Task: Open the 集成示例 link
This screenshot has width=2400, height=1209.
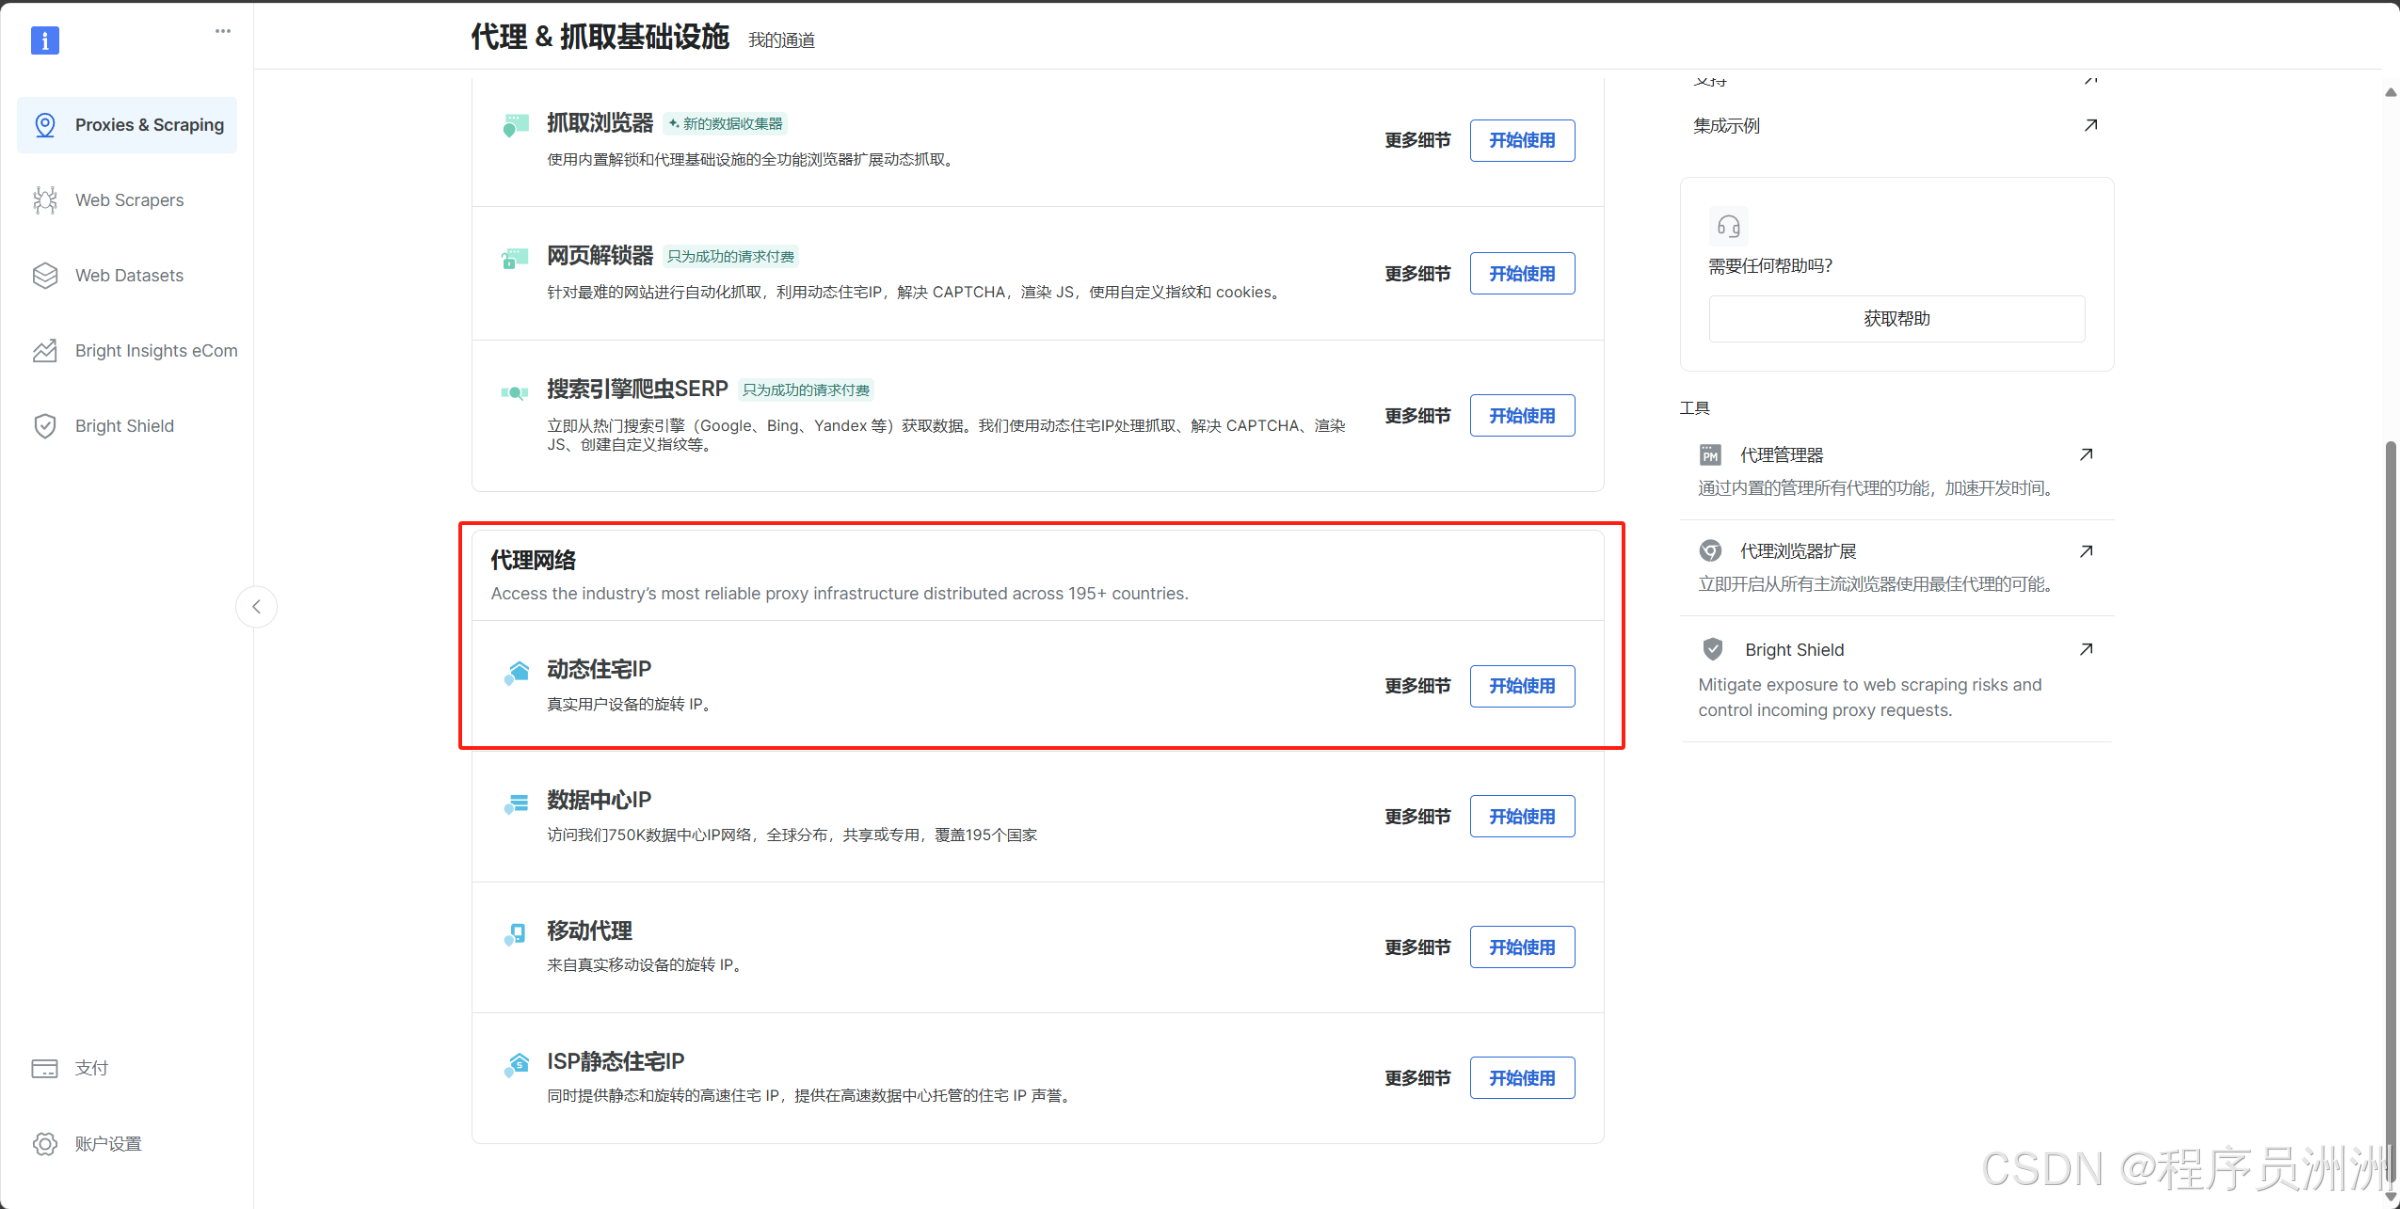Action: [x=1726, y=126]
